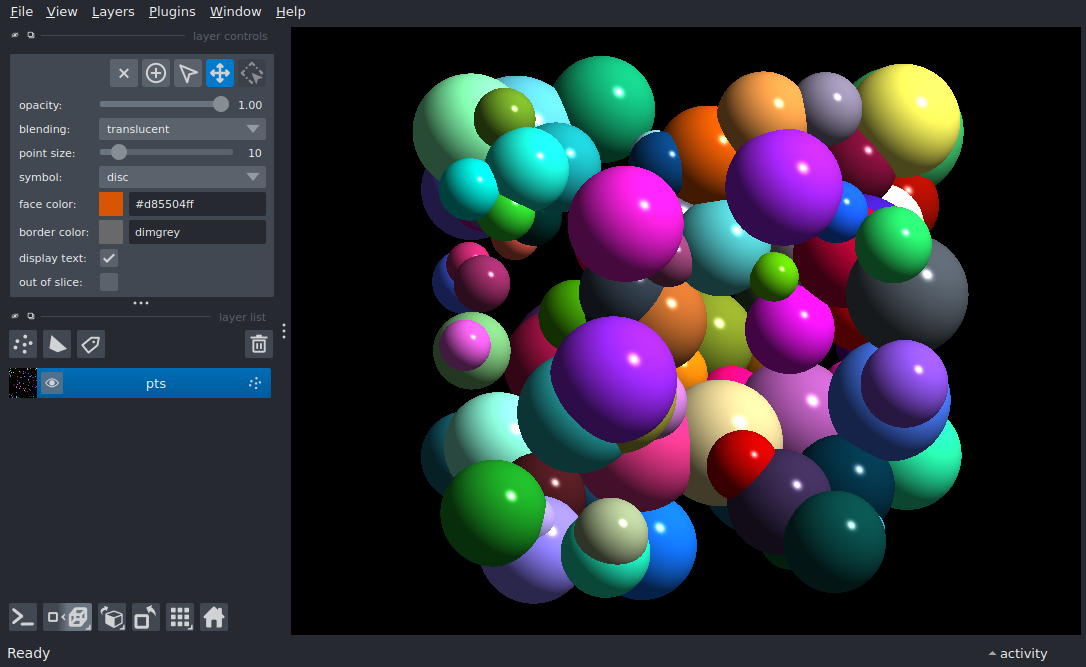Open the Plugins menu
1086x667 pixels.
(x=172, y=12)
